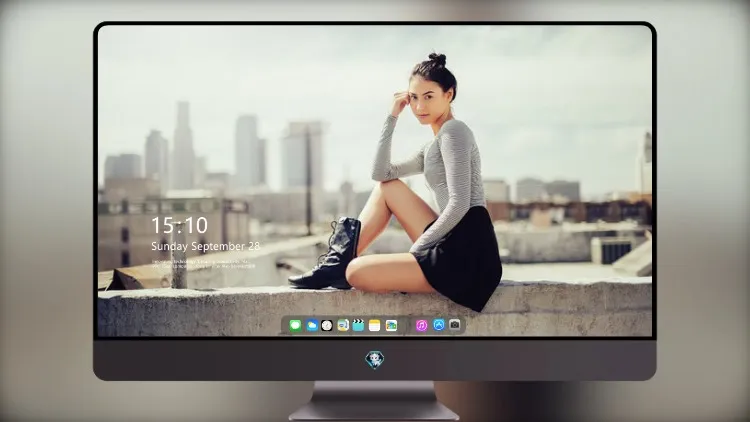Screen dimensions: 750x422
Task: Open the Camera app in the dock
Action: click(x=455, y=325)
